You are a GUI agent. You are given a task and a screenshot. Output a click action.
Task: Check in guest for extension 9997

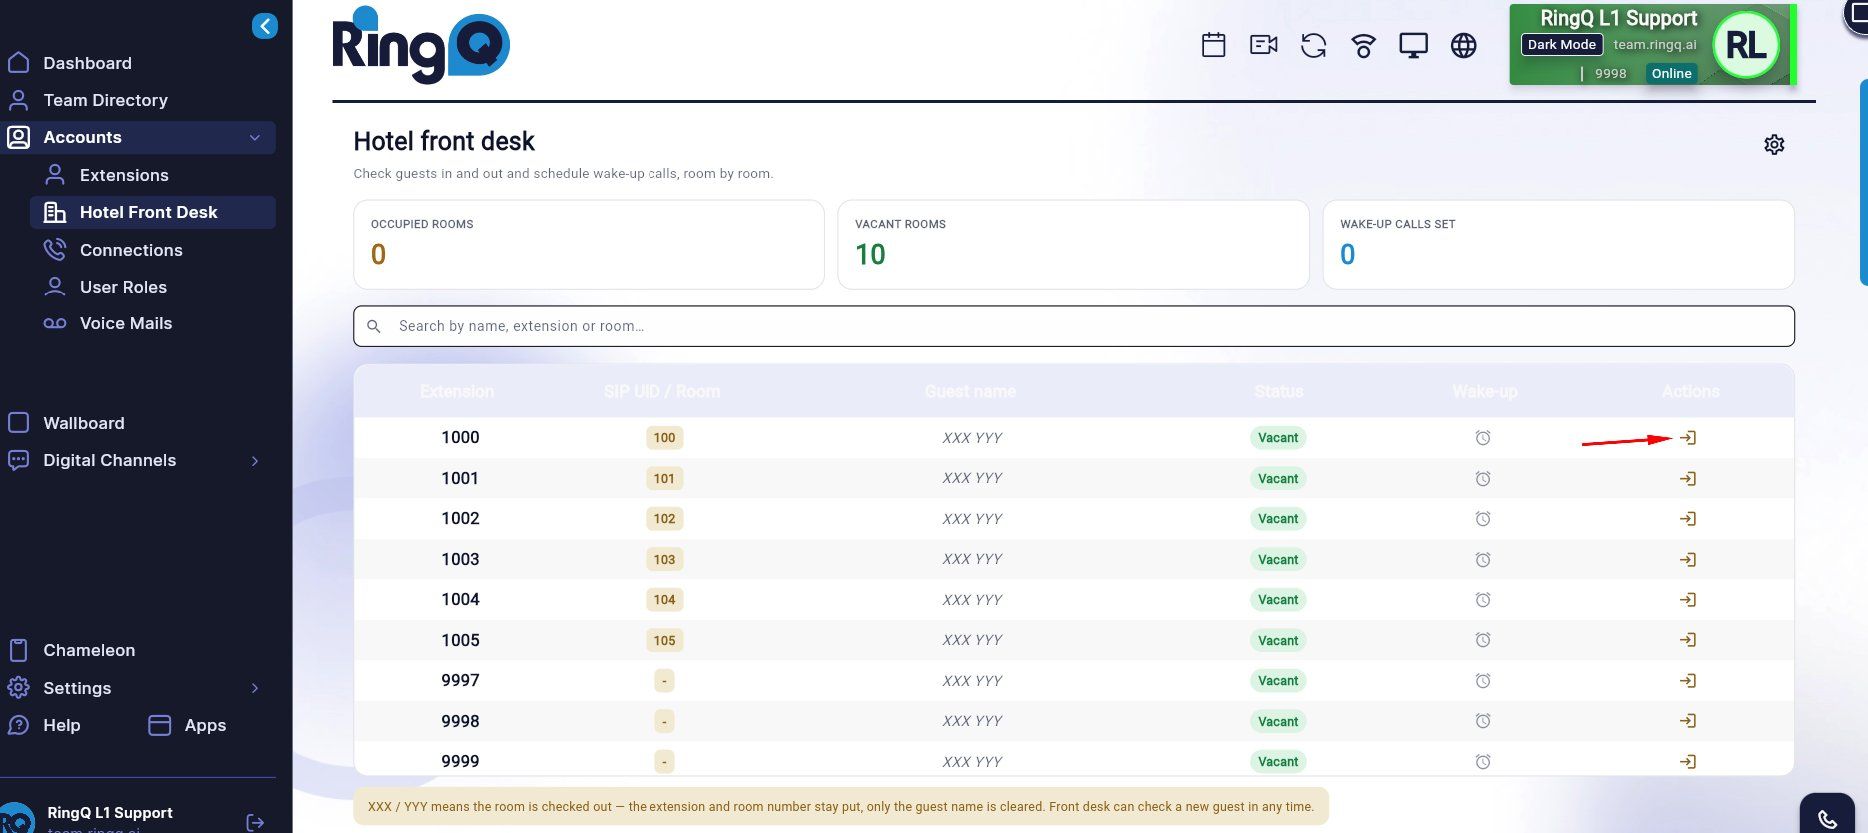[1688, 681]
